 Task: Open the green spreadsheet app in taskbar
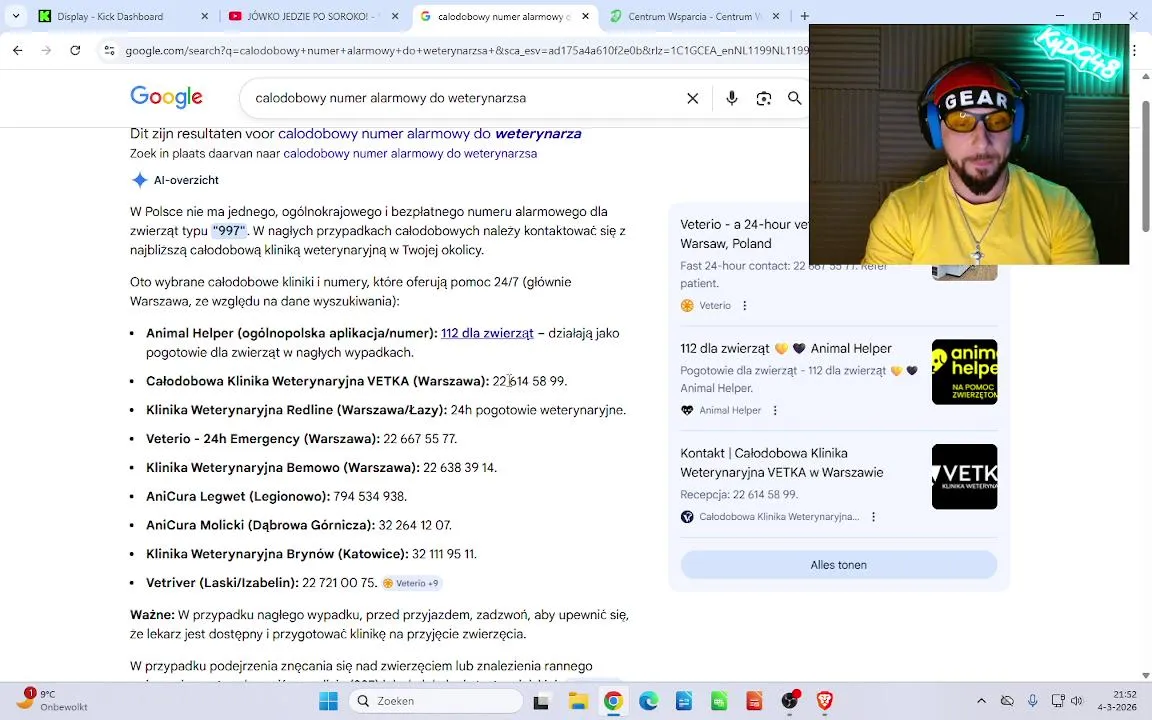(719, 702)
